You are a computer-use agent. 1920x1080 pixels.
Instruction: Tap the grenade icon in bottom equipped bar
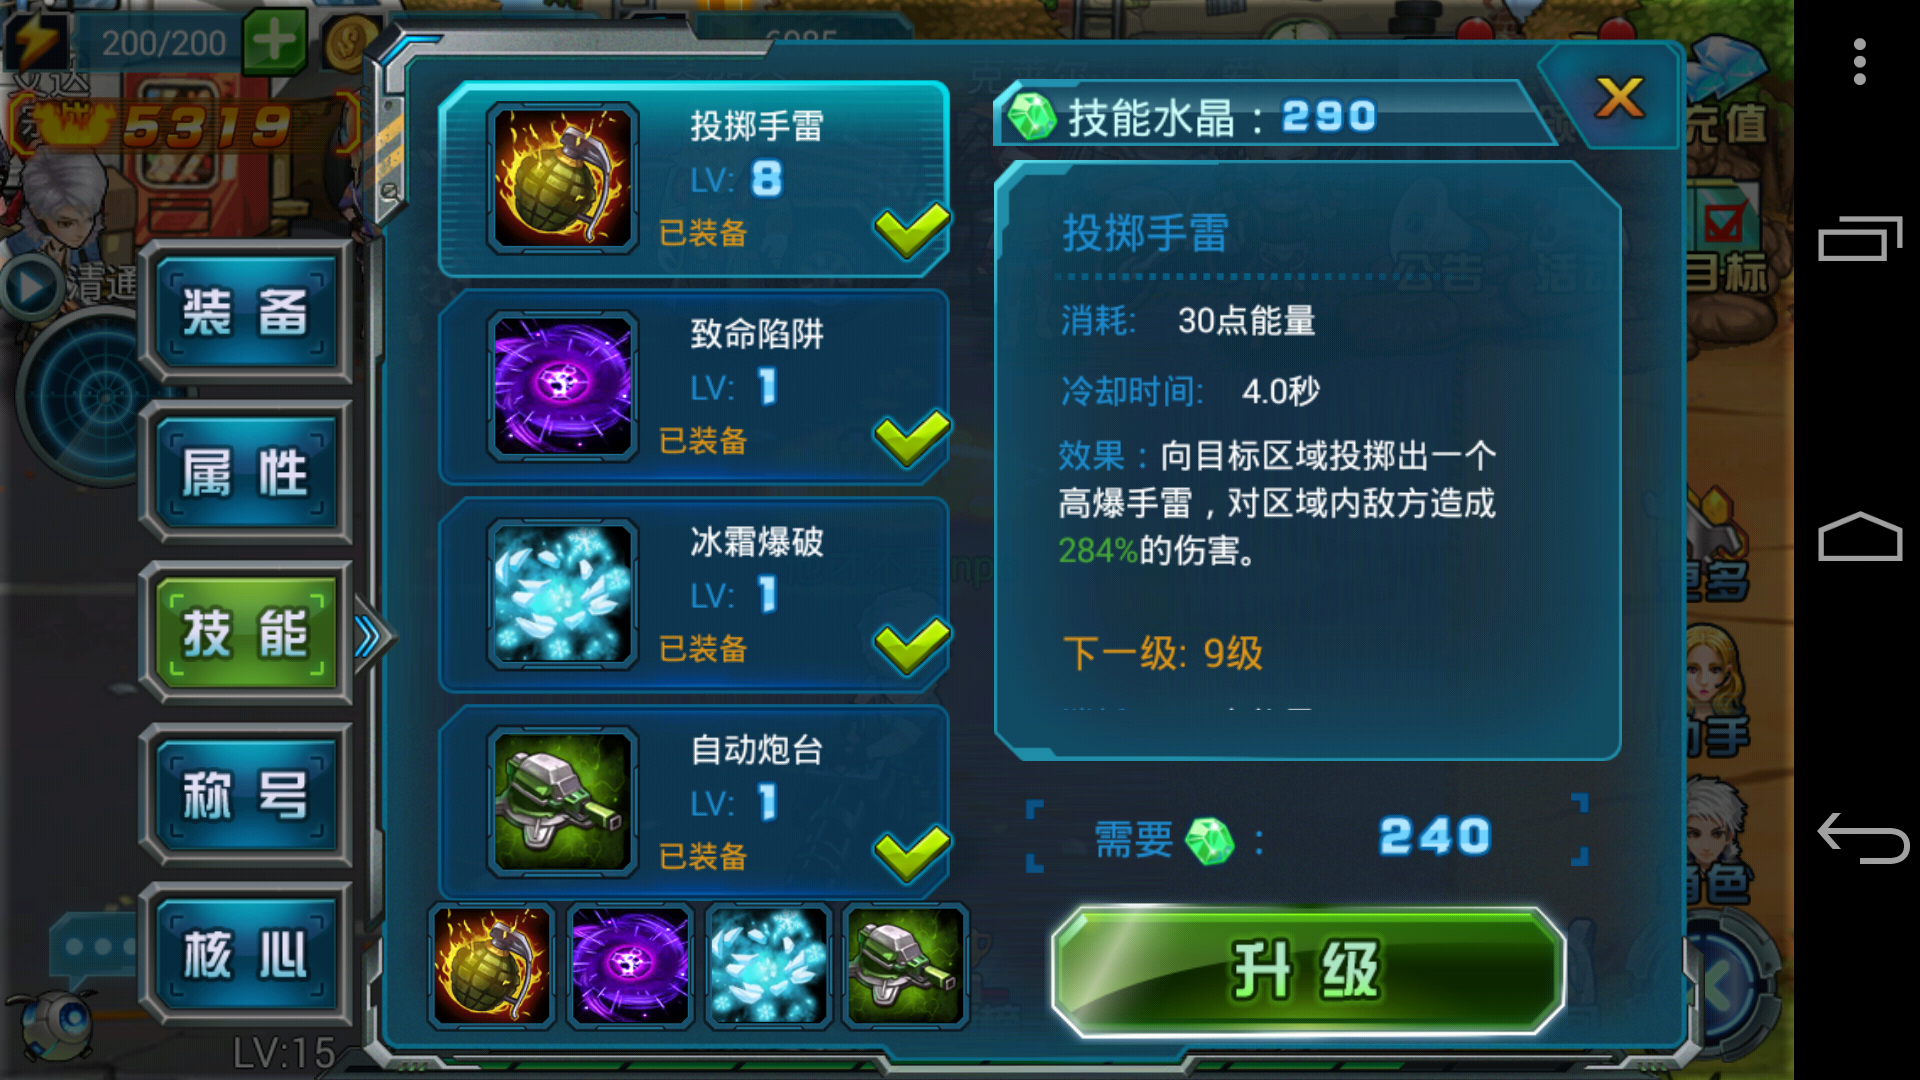(491, 966)
